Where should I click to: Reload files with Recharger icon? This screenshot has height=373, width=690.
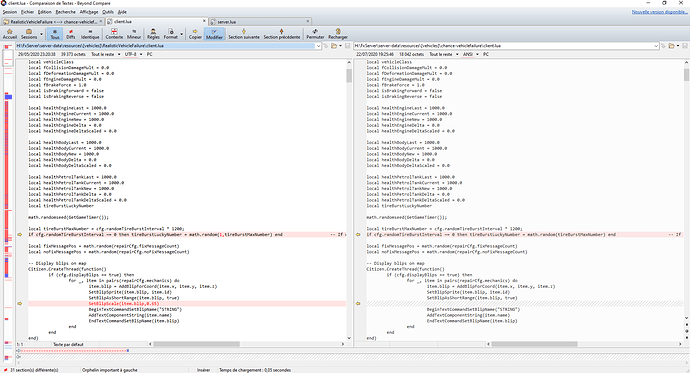[x=338, y=34]
